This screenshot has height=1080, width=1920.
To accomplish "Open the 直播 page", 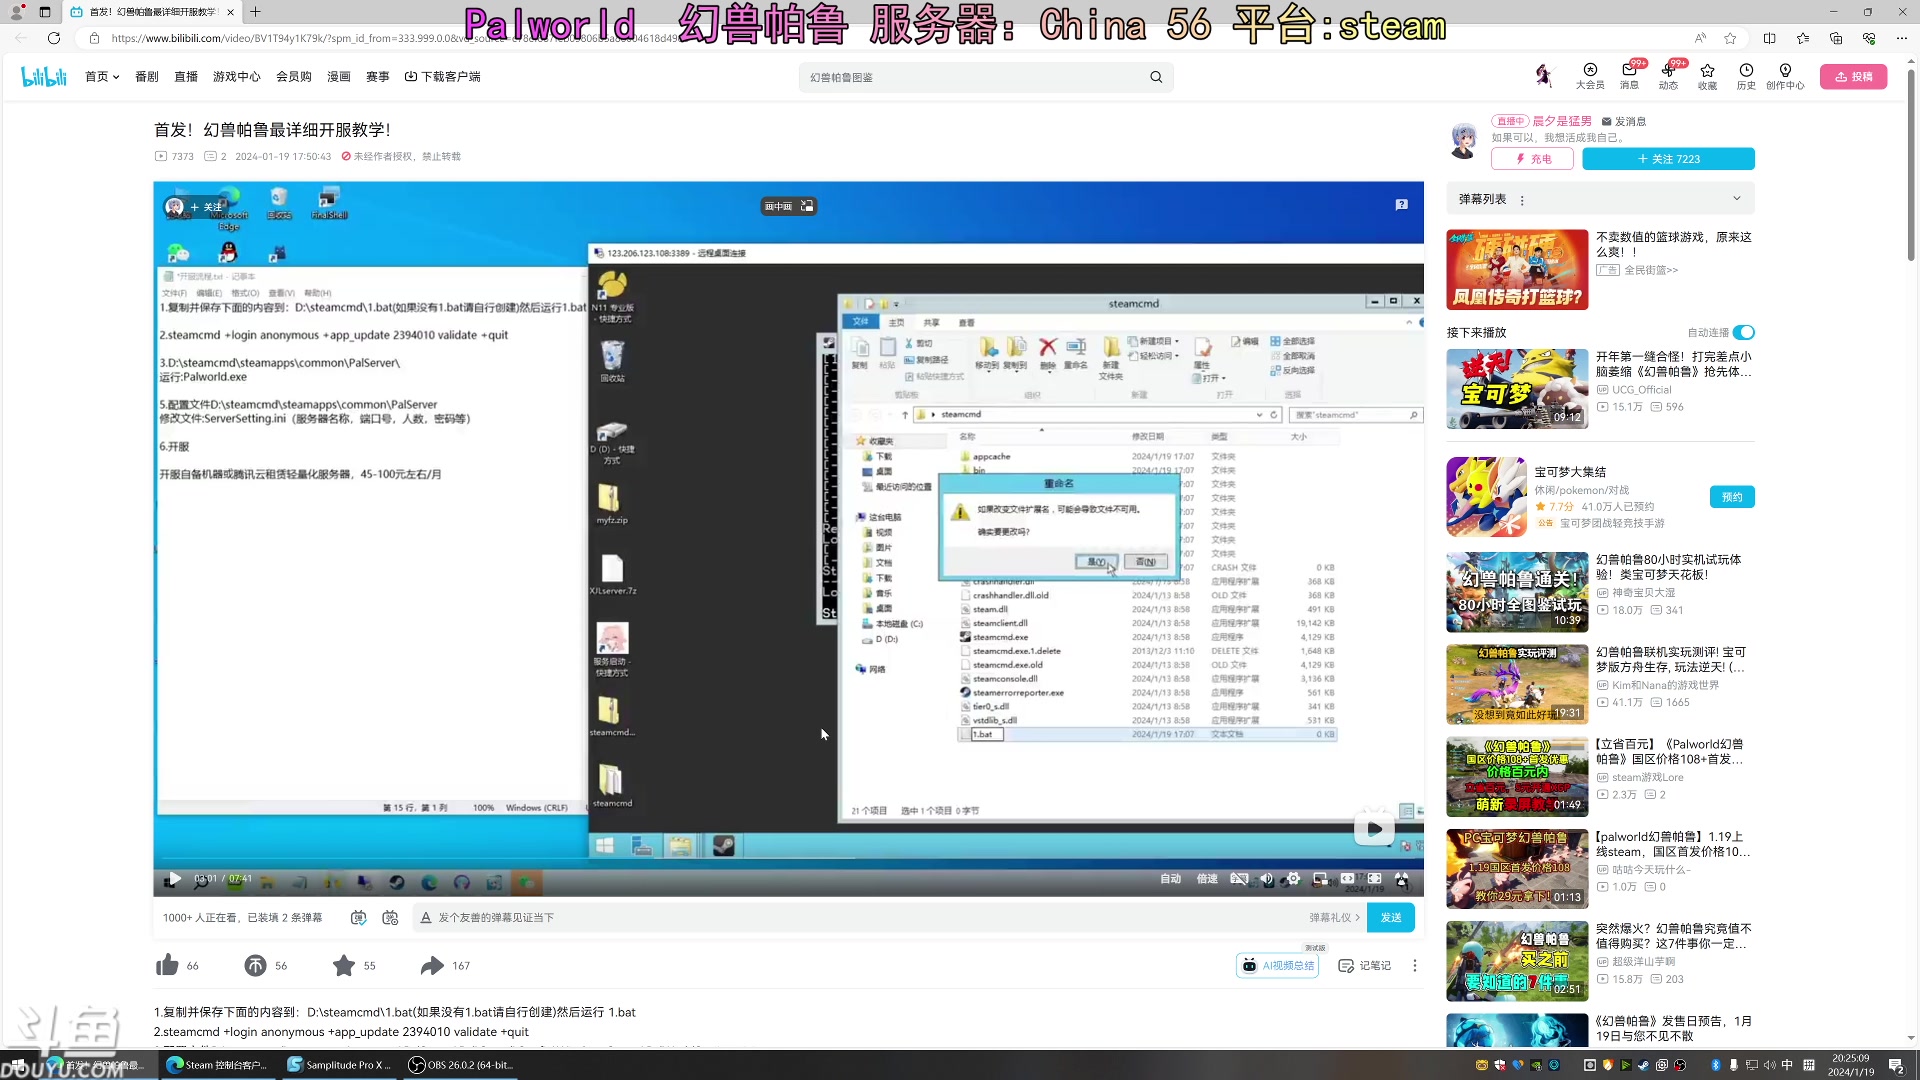I will coord(186,77).
